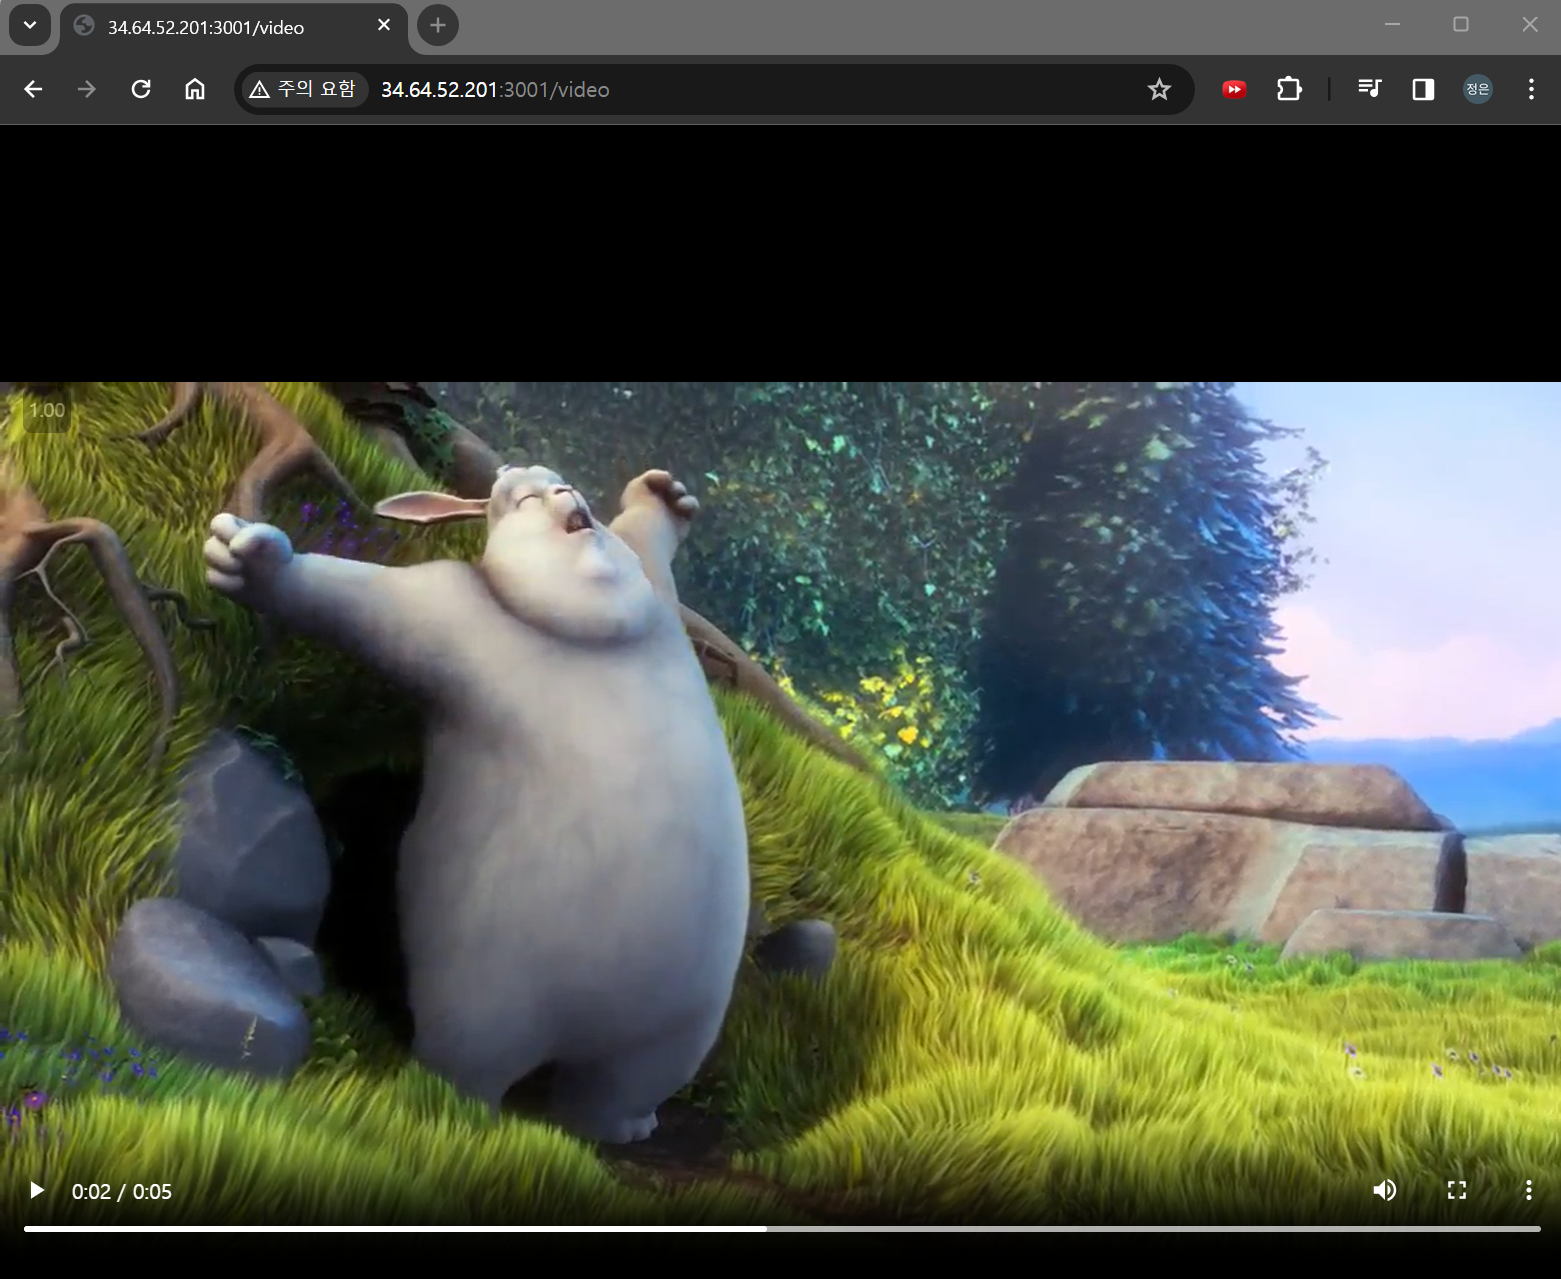Viewport: 1561px width, 1279px height.
Task: Open the tab search dropdown
Action: (30, 25)
